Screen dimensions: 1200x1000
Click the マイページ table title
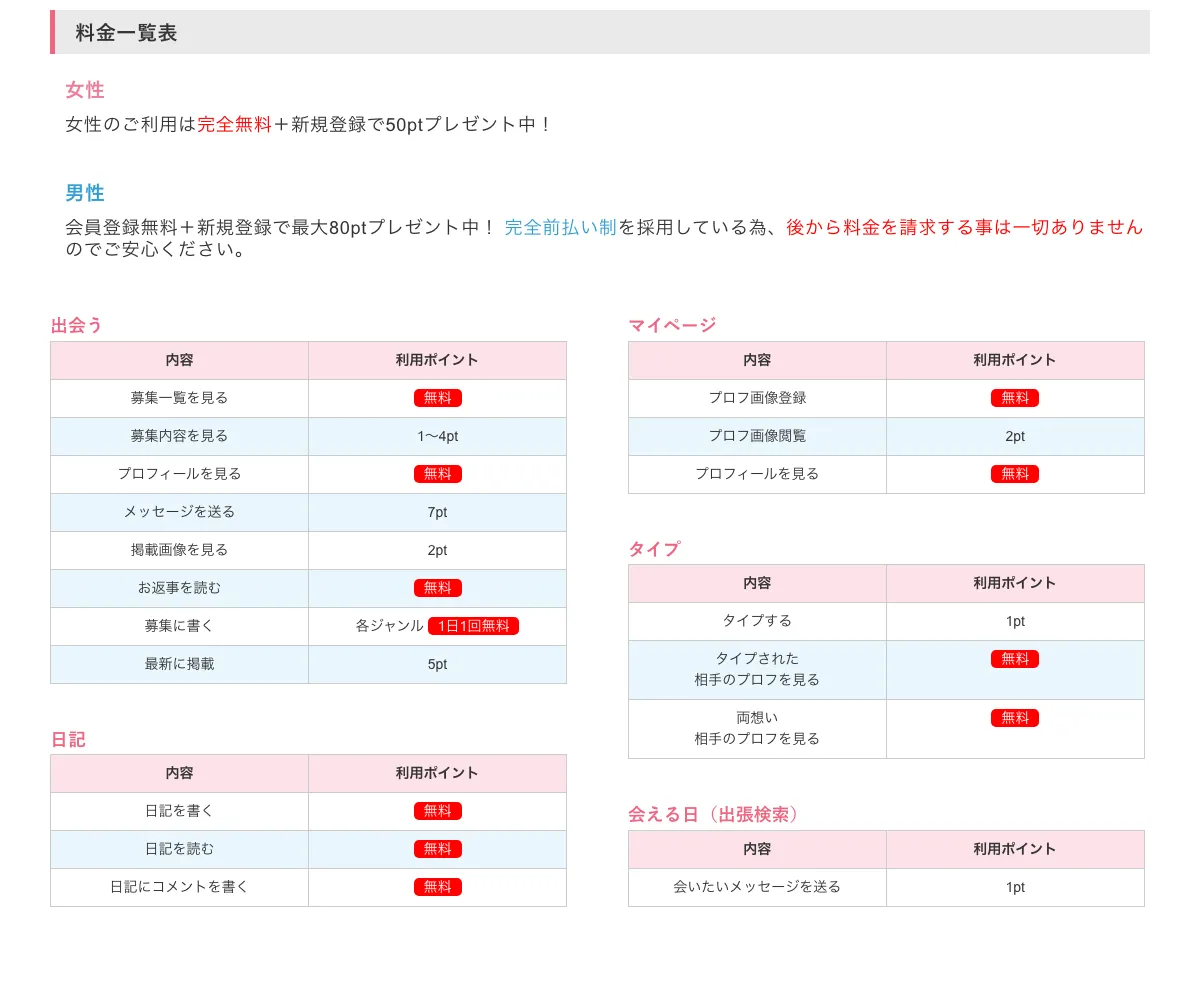pos(672,325)
